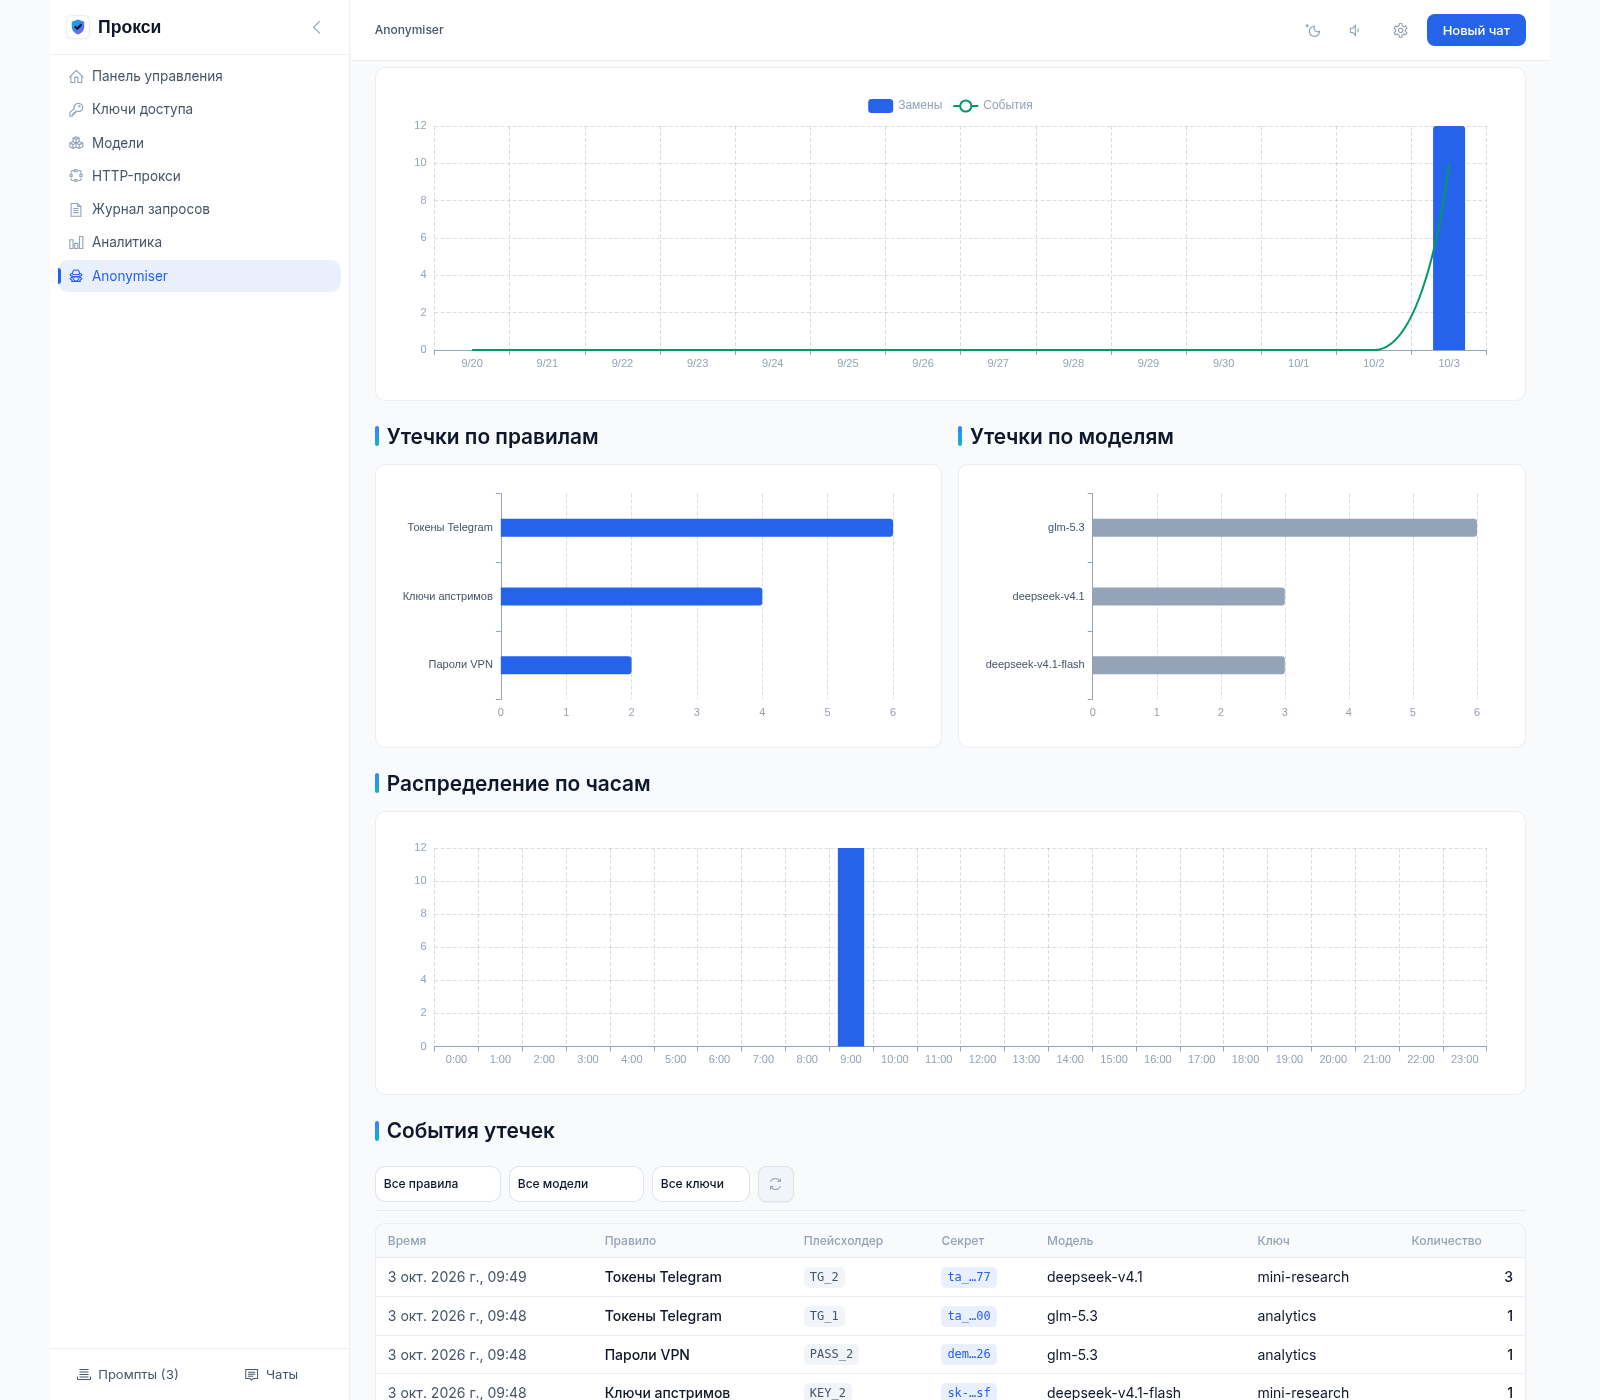This screenshot has width=1600, height=1400.
Task: Toggle dark mode with the moon icon
Action: (x=1313, y=30)
